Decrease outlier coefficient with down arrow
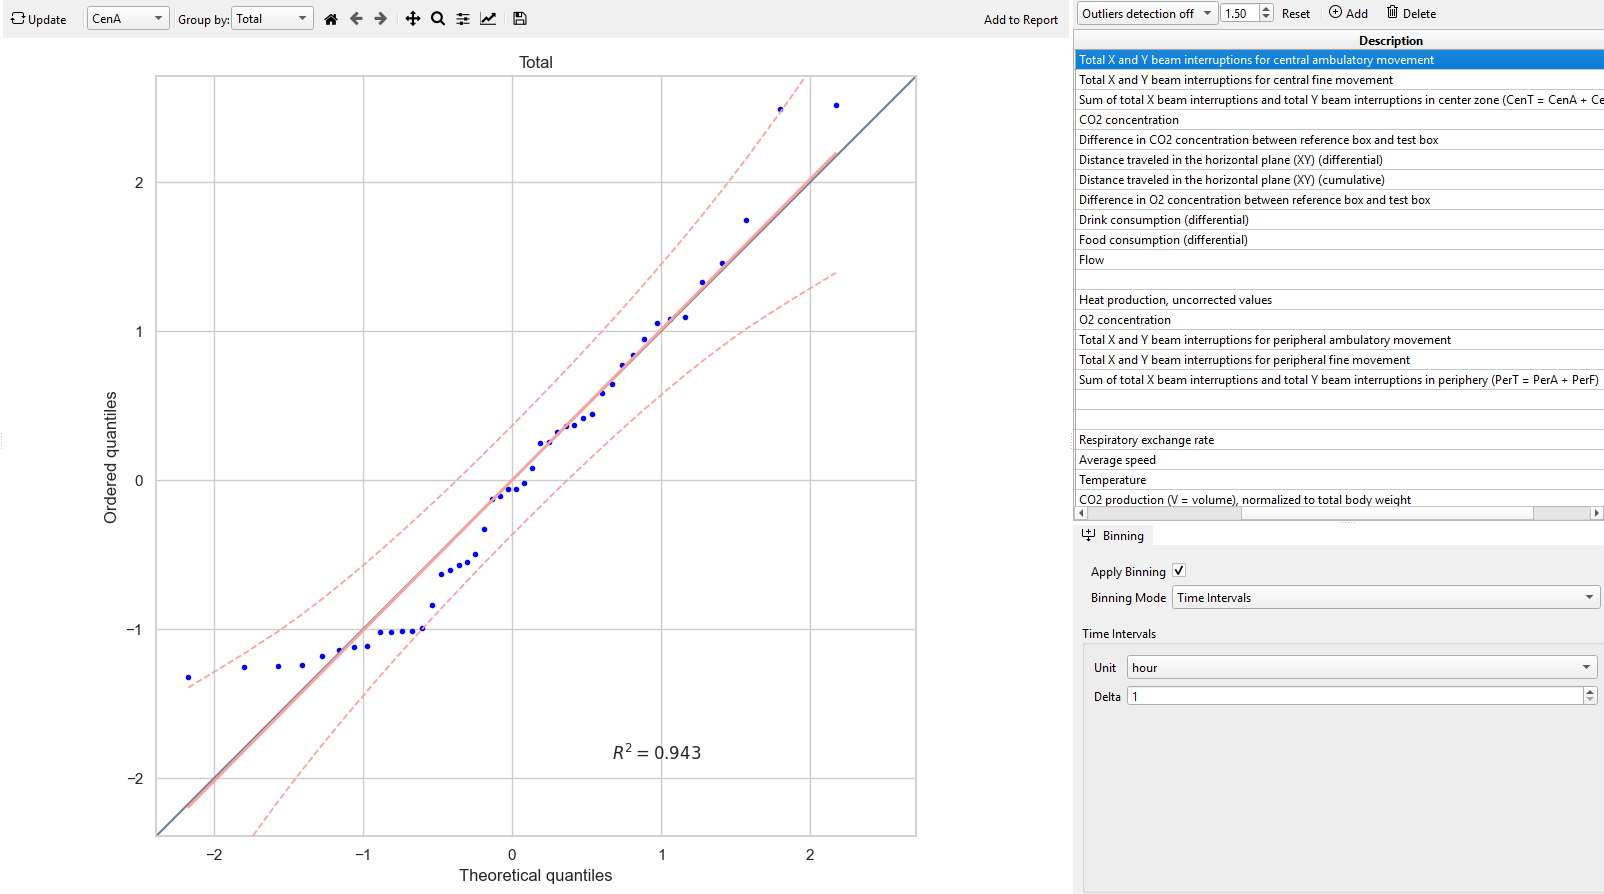 click(x=1267, y=18)
